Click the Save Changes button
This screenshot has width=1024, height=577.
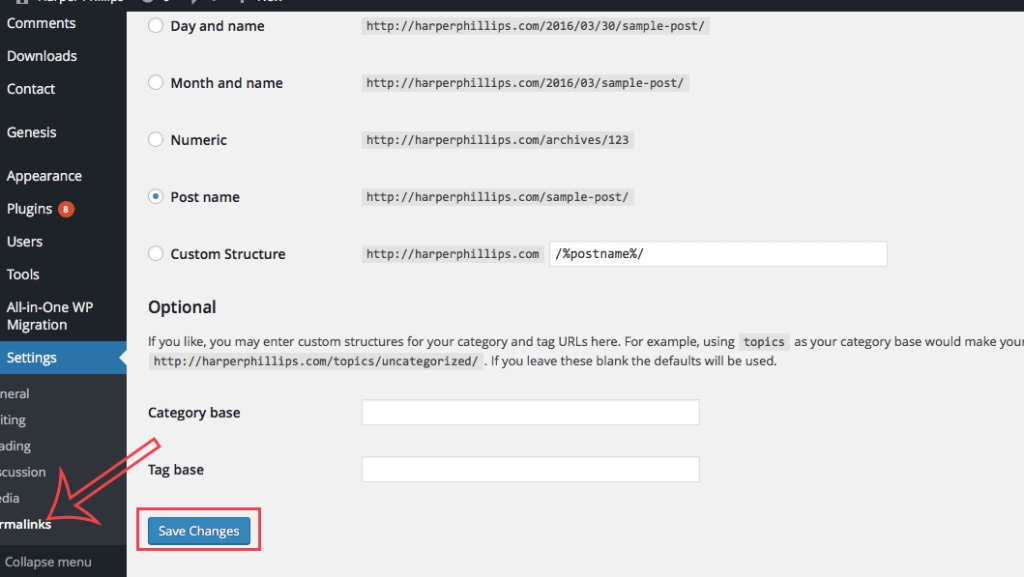(x=199, y=531)
